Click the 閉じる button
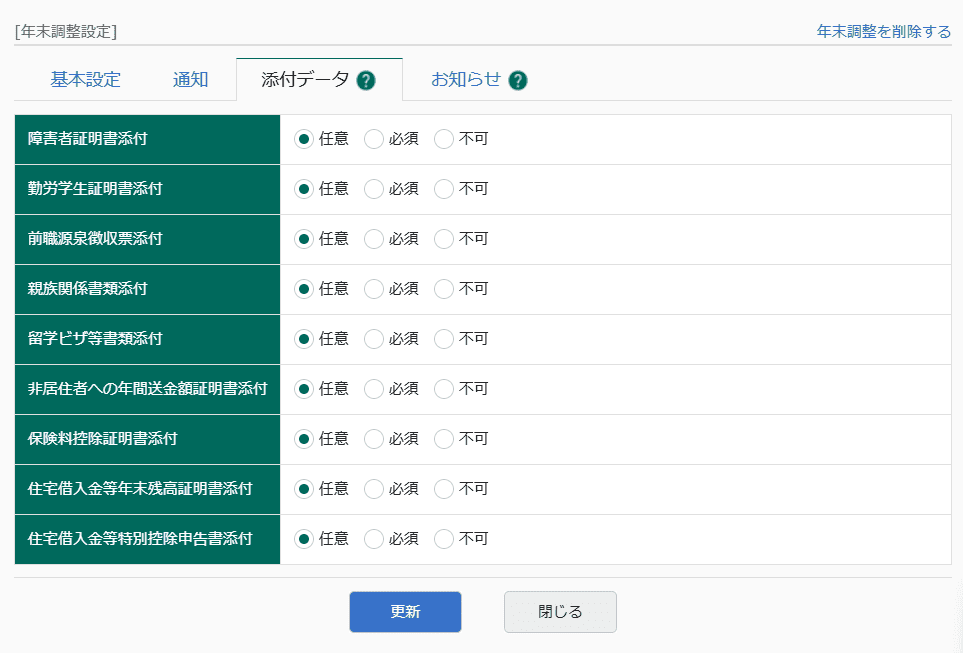963x653 pixels. tap(560, 612)
